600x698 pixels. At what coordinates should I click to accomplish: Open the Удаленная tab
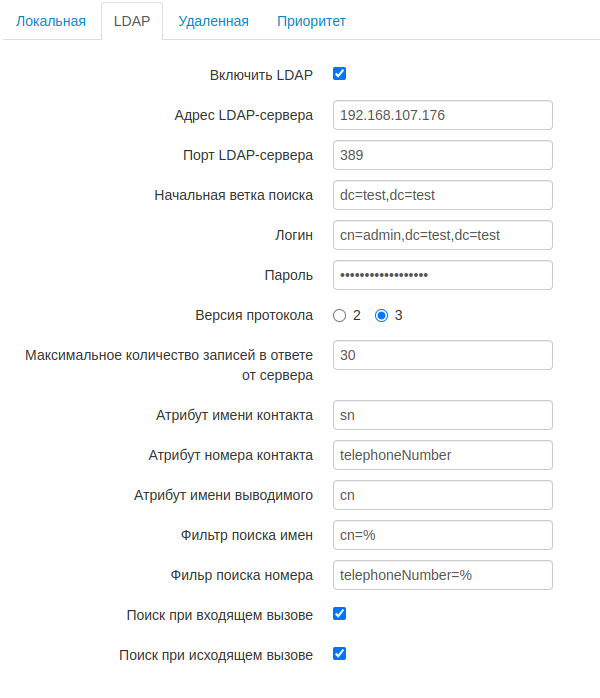coord(213,21)
